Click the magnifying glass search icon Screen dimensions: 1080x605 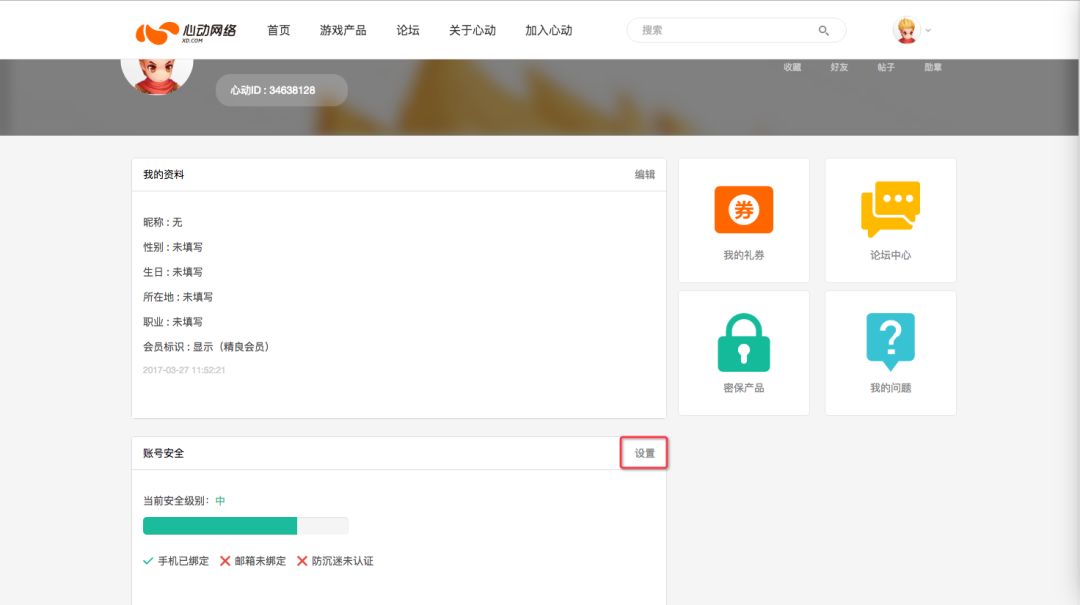pyautogui.click(x=823, y=30)
